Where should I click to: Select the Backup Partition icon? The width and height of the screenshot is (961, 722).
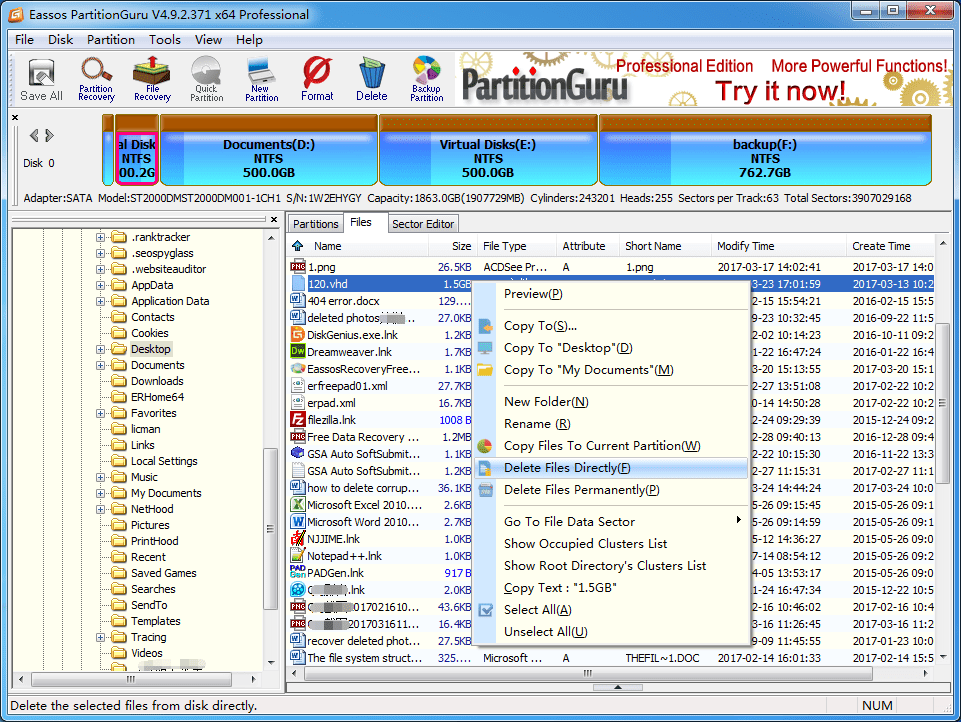[x=426, y=78]
